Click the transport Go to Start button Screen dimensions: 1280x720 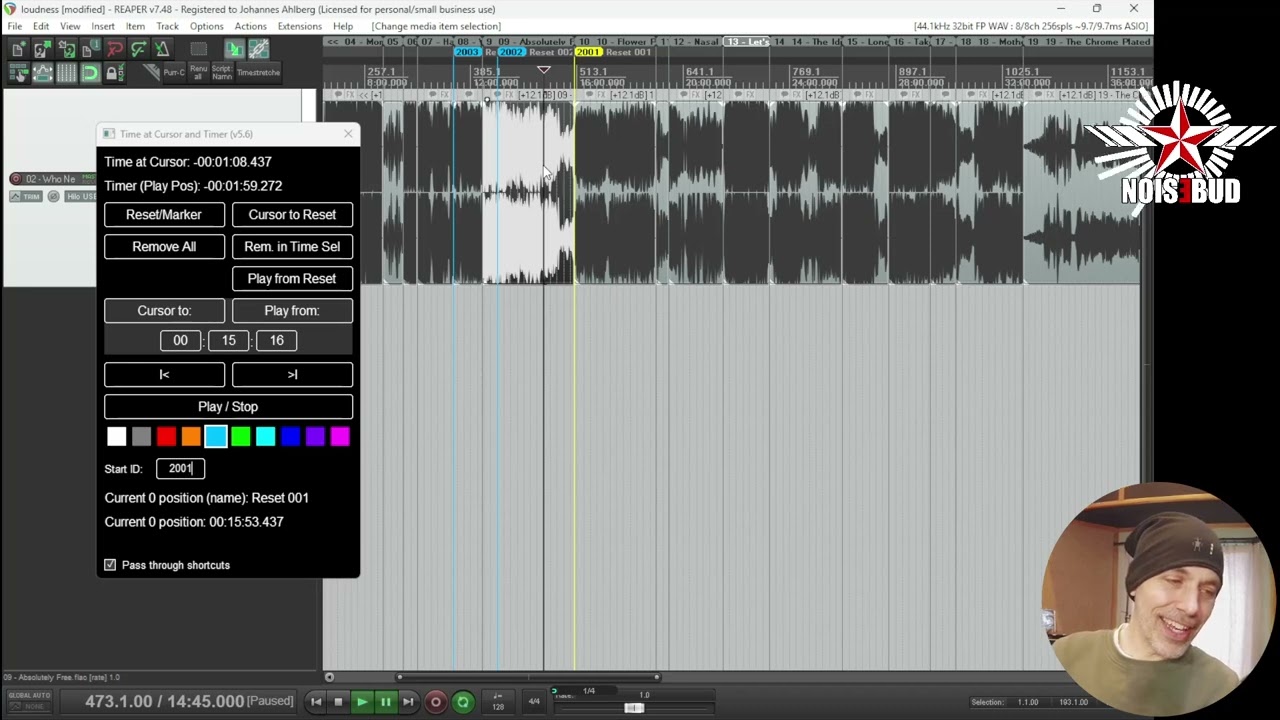(x=316, y=702)
